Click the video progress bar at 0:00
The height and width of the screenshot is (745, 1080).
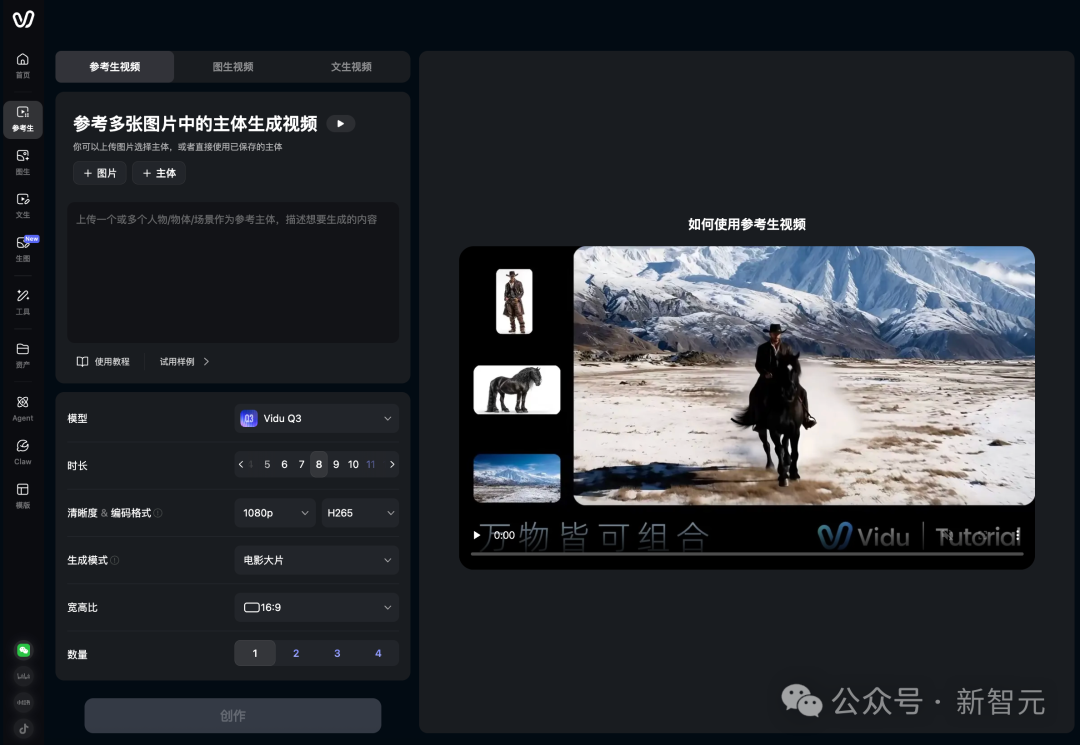pyautogui.click(x=505, y=535)
